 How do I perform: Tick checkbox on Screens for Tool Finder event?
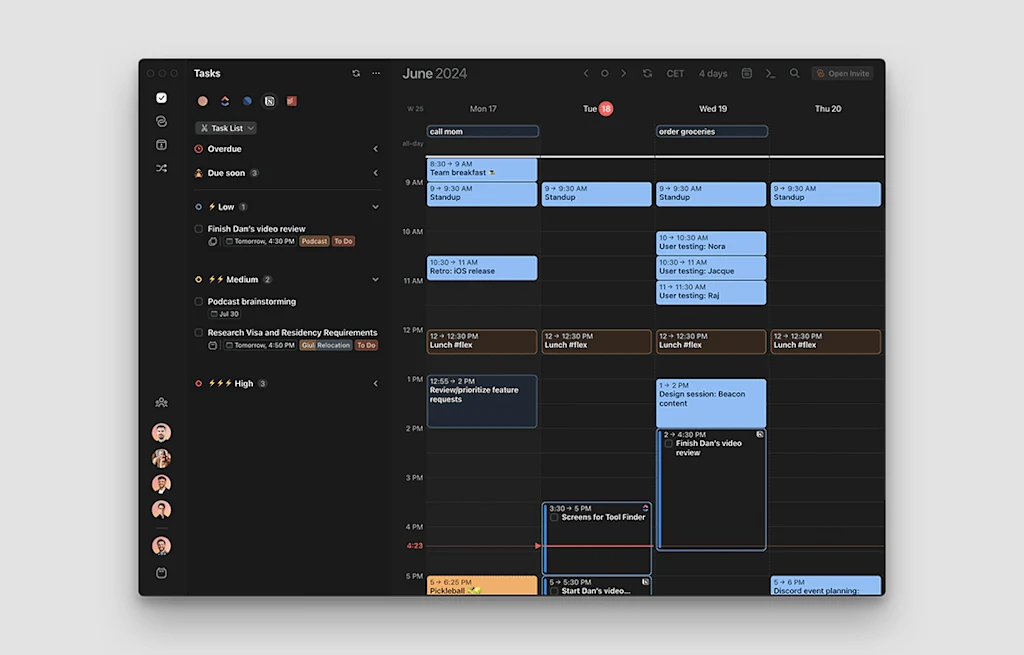pyautogui.click(x=554, y=518)
